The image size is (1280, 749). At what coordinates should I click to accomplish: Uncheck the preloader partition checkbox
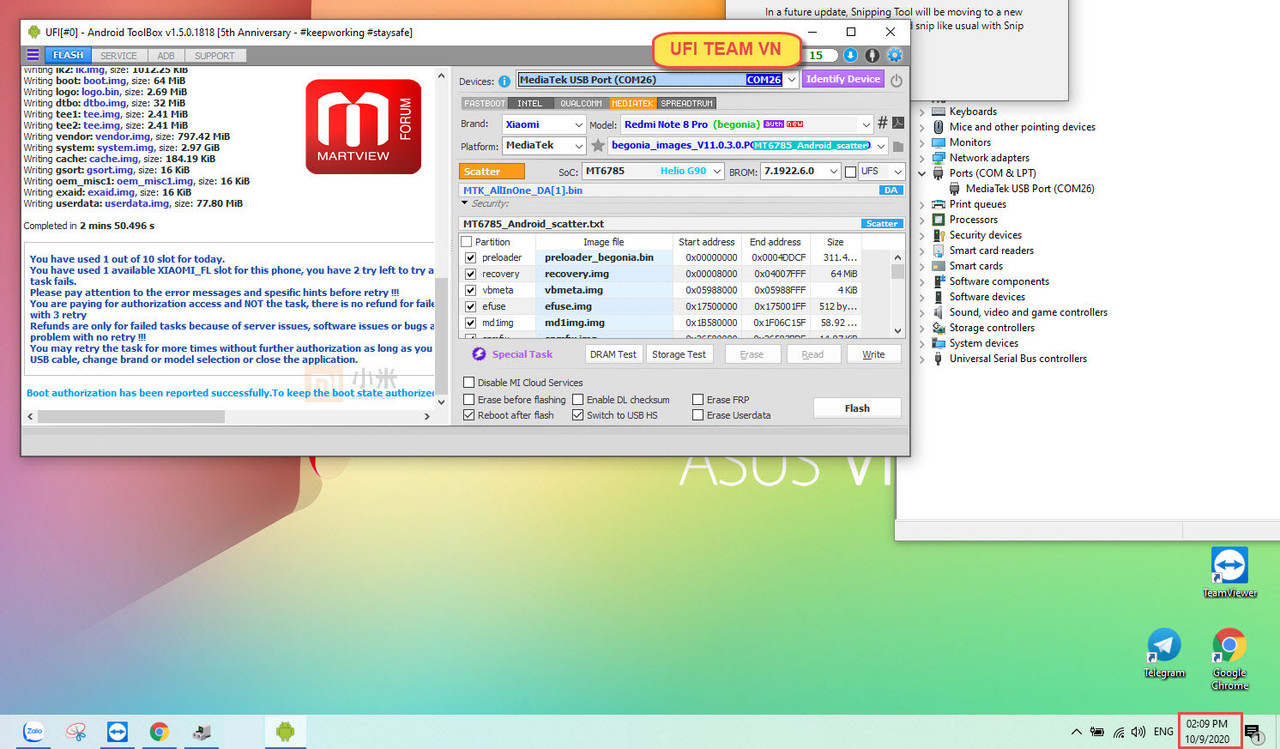pos(471,258)
